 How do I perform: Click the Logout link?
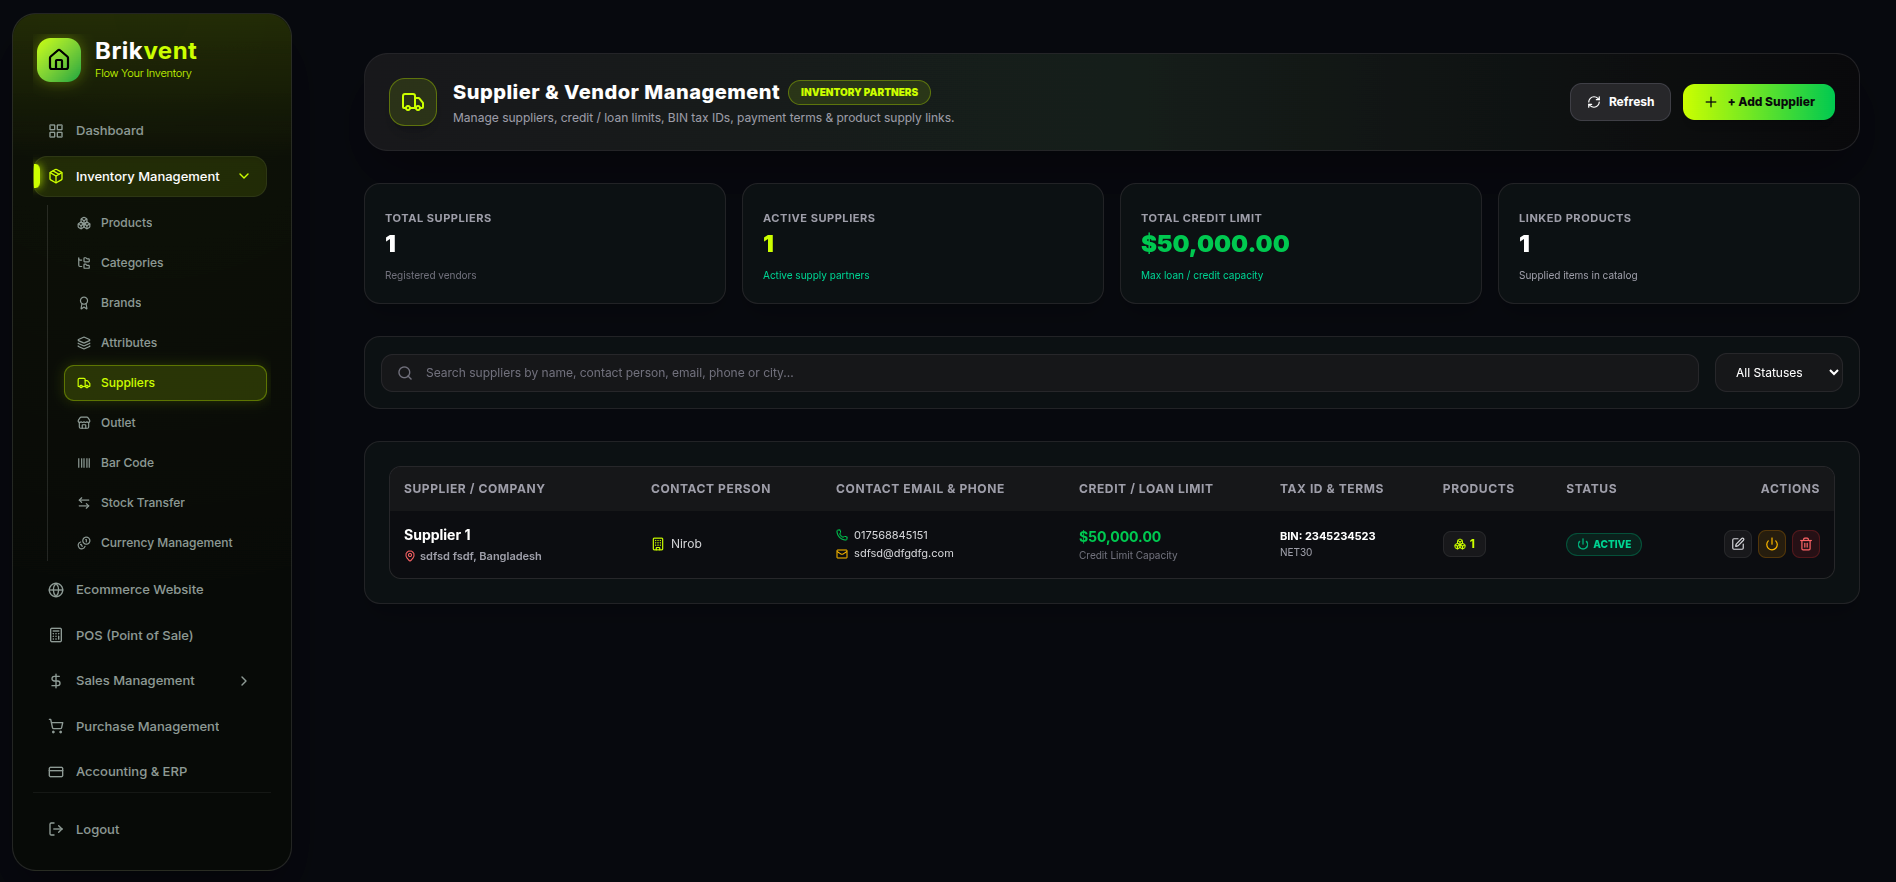[97, 830]
